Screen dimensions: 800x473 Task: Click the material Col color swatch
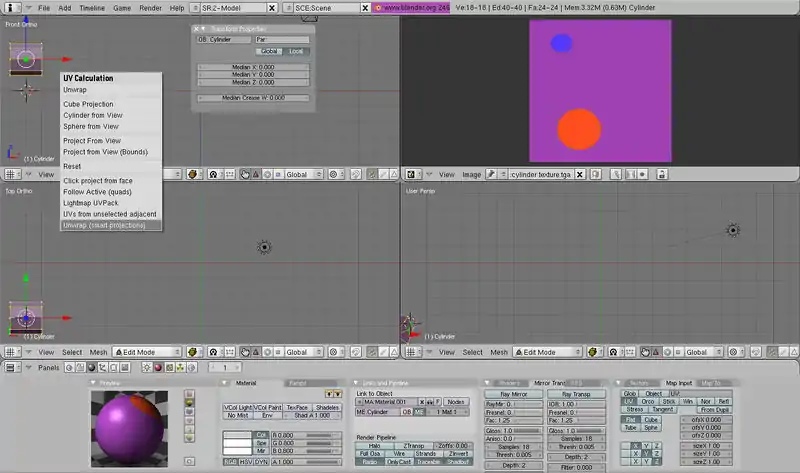[237, 435]
